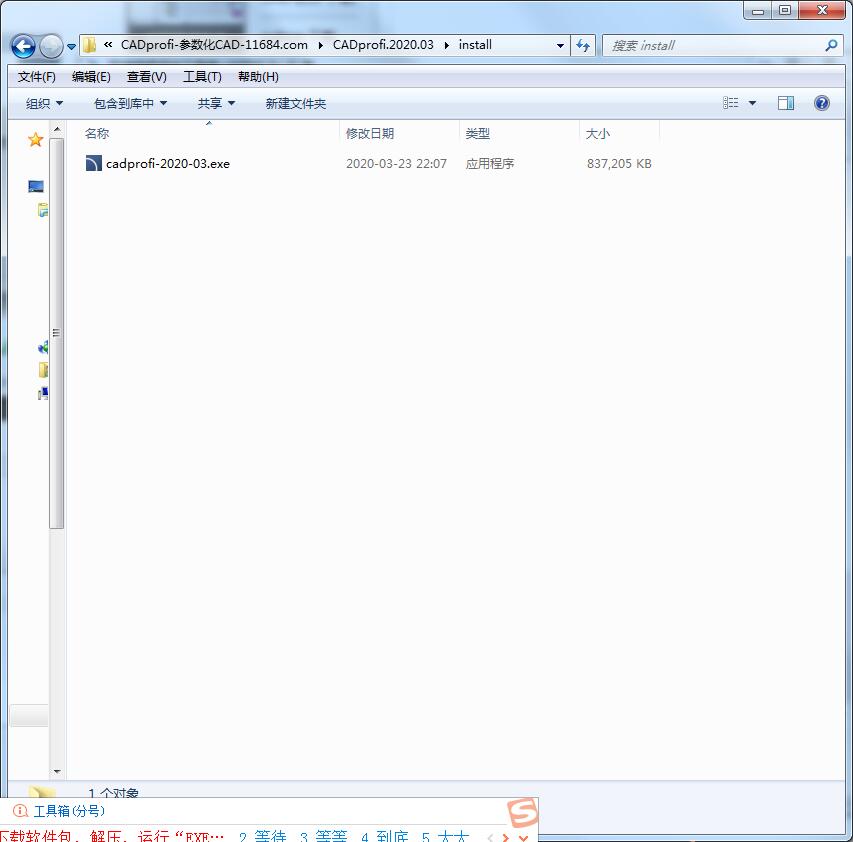853x842 pixels.
Task: Maximize the install Explorer window
Action: tap(784, 10)
